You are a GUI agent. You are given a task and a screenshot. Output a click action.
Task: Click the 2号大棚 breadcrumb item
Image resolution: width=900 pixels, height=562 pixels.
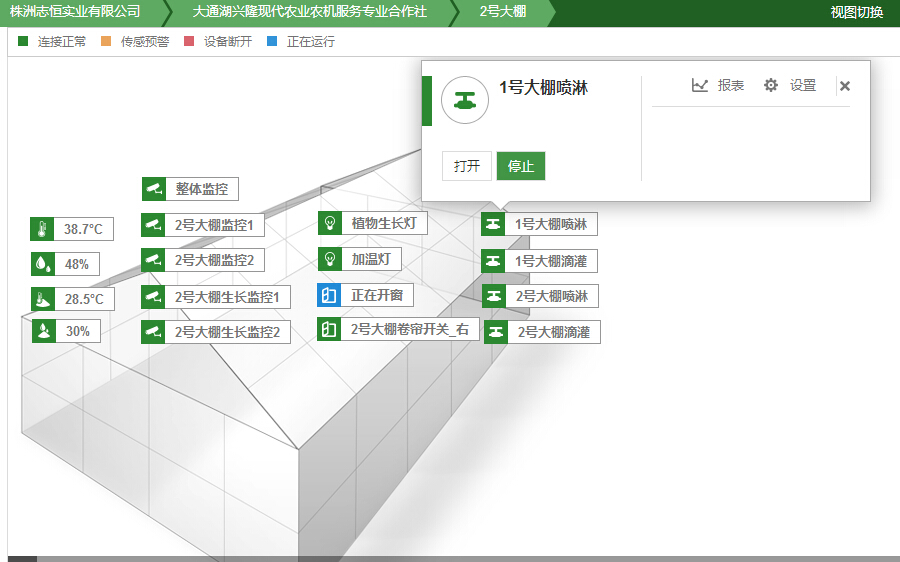click(x=502, y=13)
